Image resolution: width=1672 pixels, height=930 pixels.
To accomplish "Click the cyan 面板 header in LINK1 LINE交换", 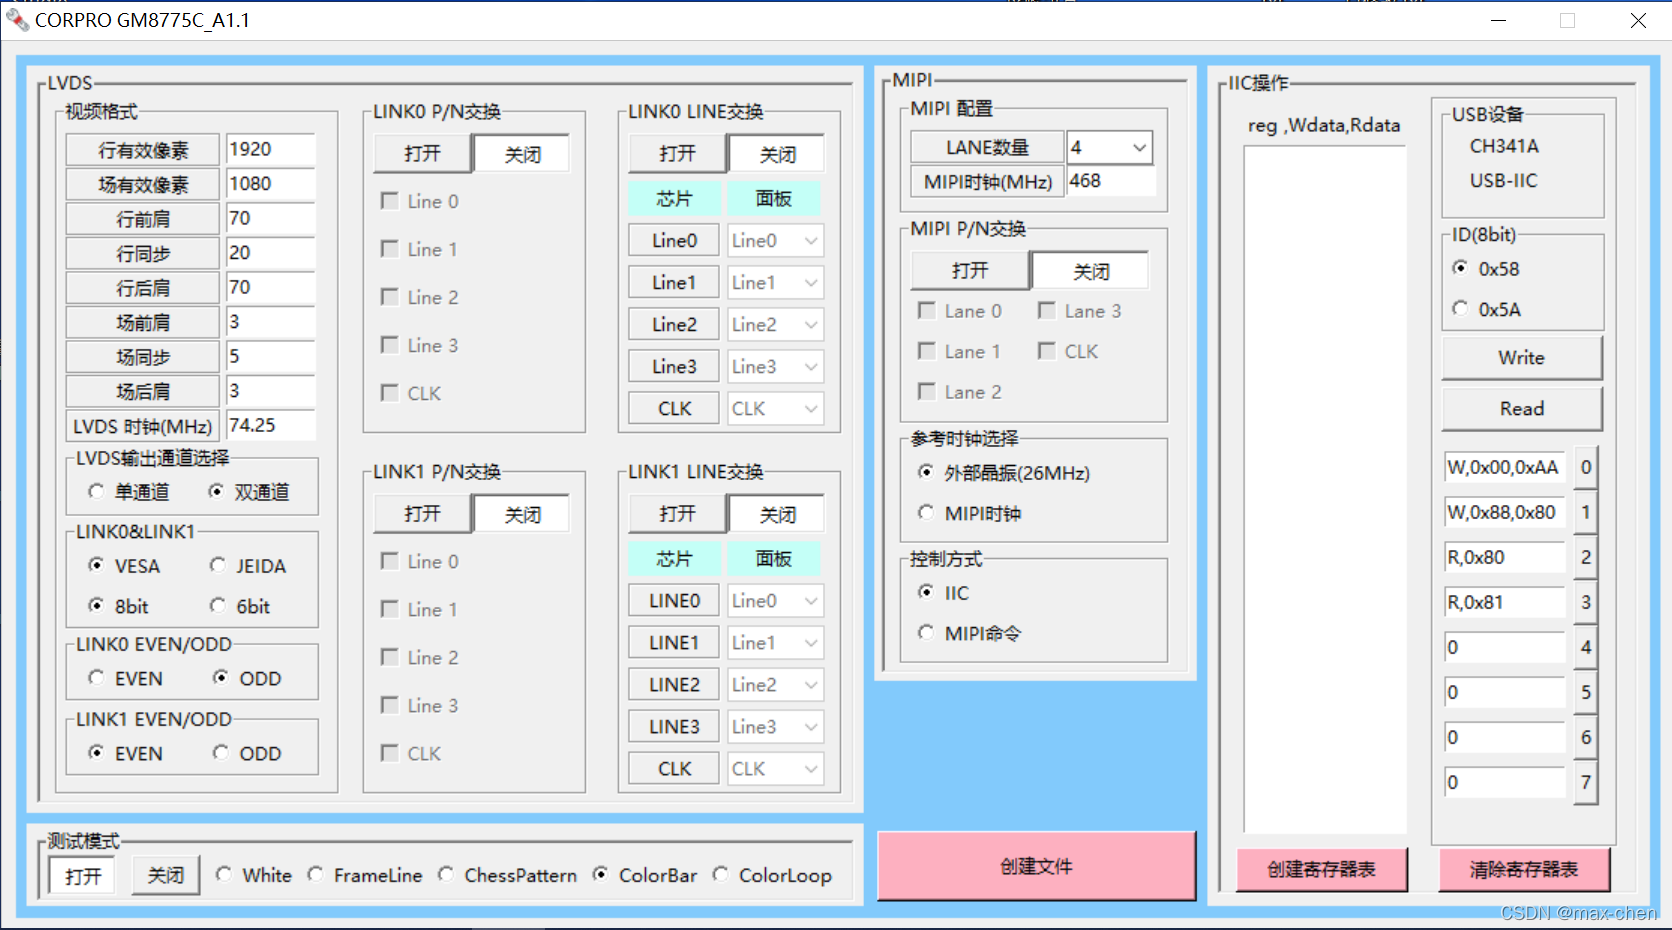I will tap(774, 559).
